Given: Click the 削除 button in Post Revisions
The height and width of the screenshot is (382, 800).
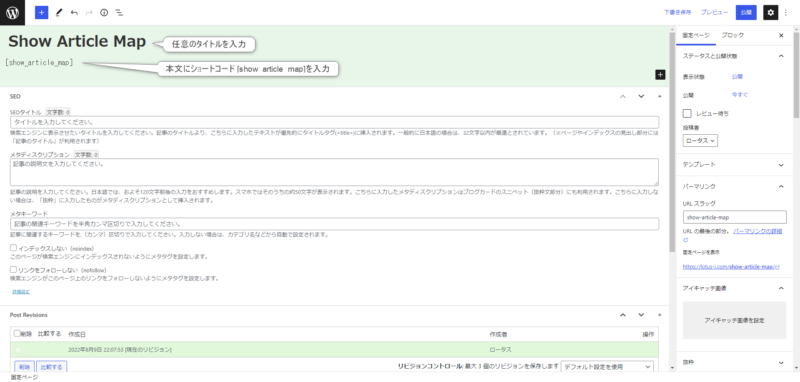Looking at the screenshot, I should 24,367.
